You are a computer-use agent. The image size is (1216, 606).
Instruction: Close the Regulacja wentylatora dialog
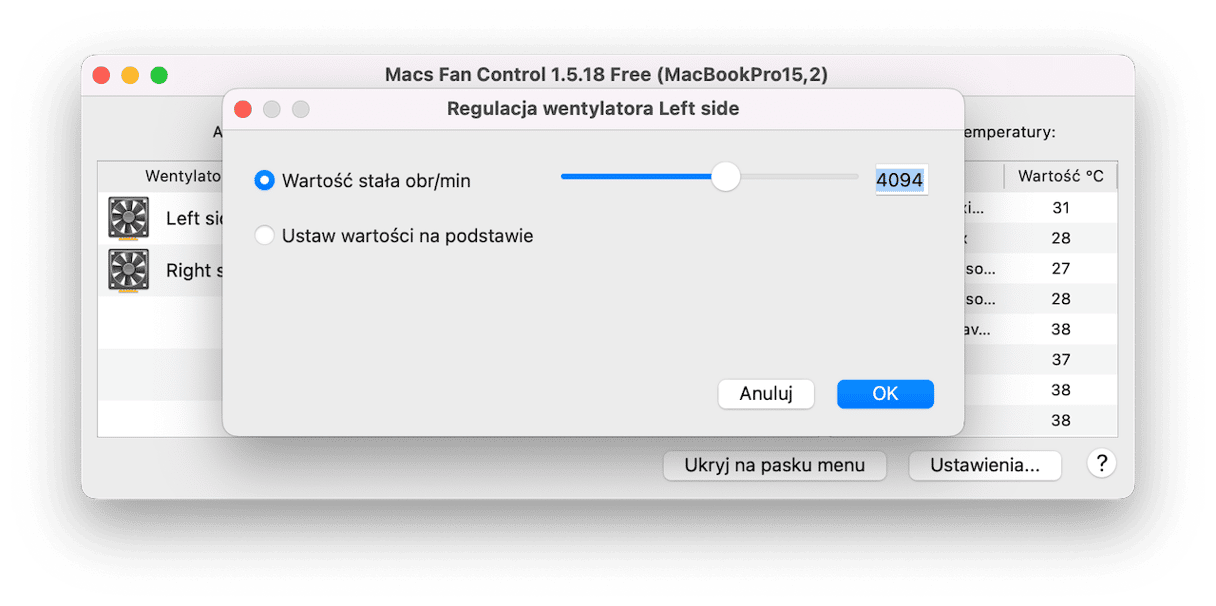coord(242,109)
